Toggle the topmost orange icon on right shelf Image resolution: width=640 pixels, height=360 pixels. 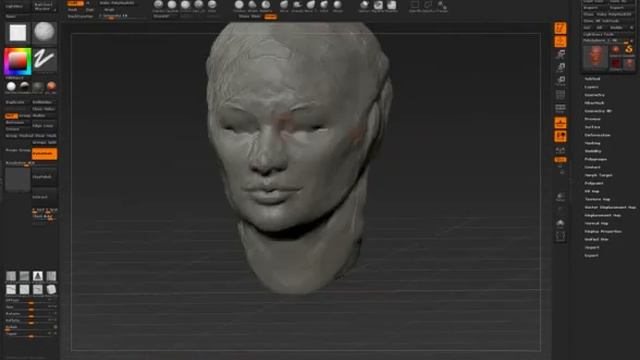point(560,28)
